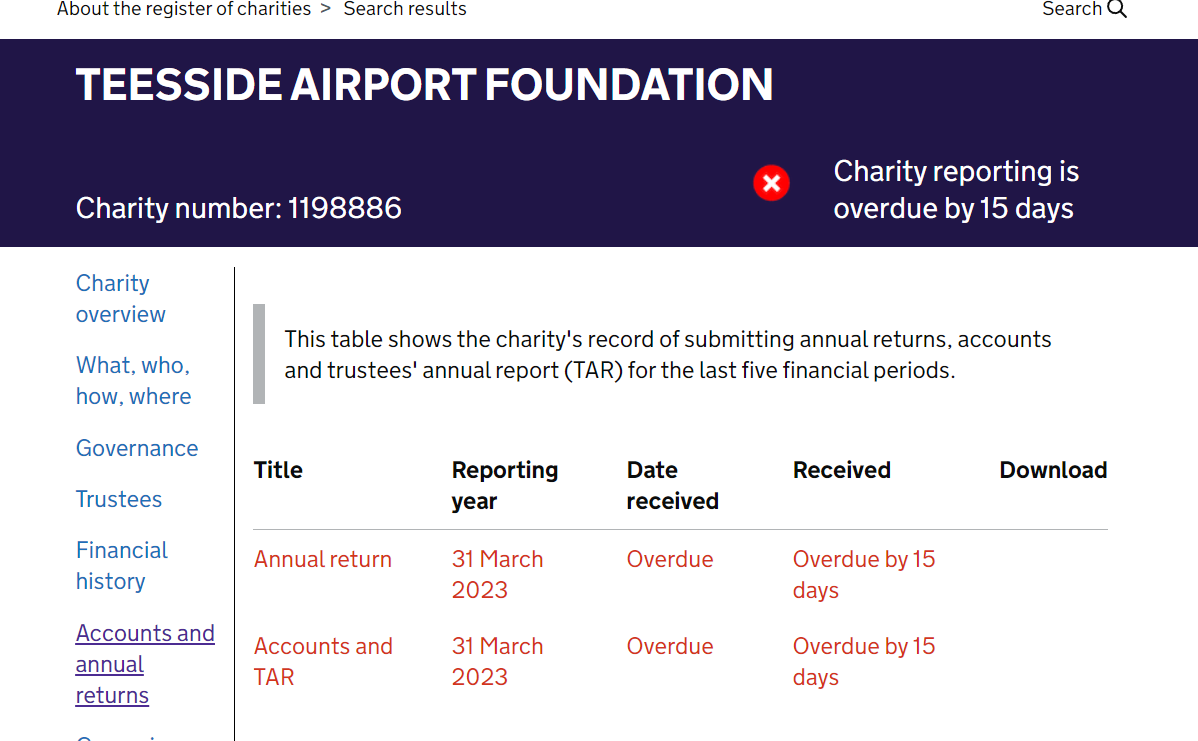This screenshot has width=1198, height=741.
Task: Click the Received column header
Action: click(x=841, y=470)
